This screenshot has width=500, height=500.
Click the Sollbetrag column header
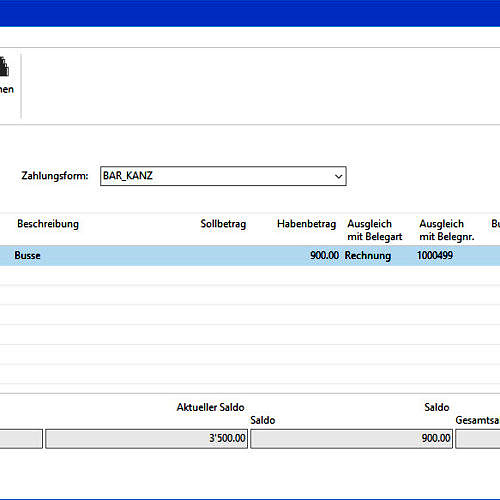point(223,224)
